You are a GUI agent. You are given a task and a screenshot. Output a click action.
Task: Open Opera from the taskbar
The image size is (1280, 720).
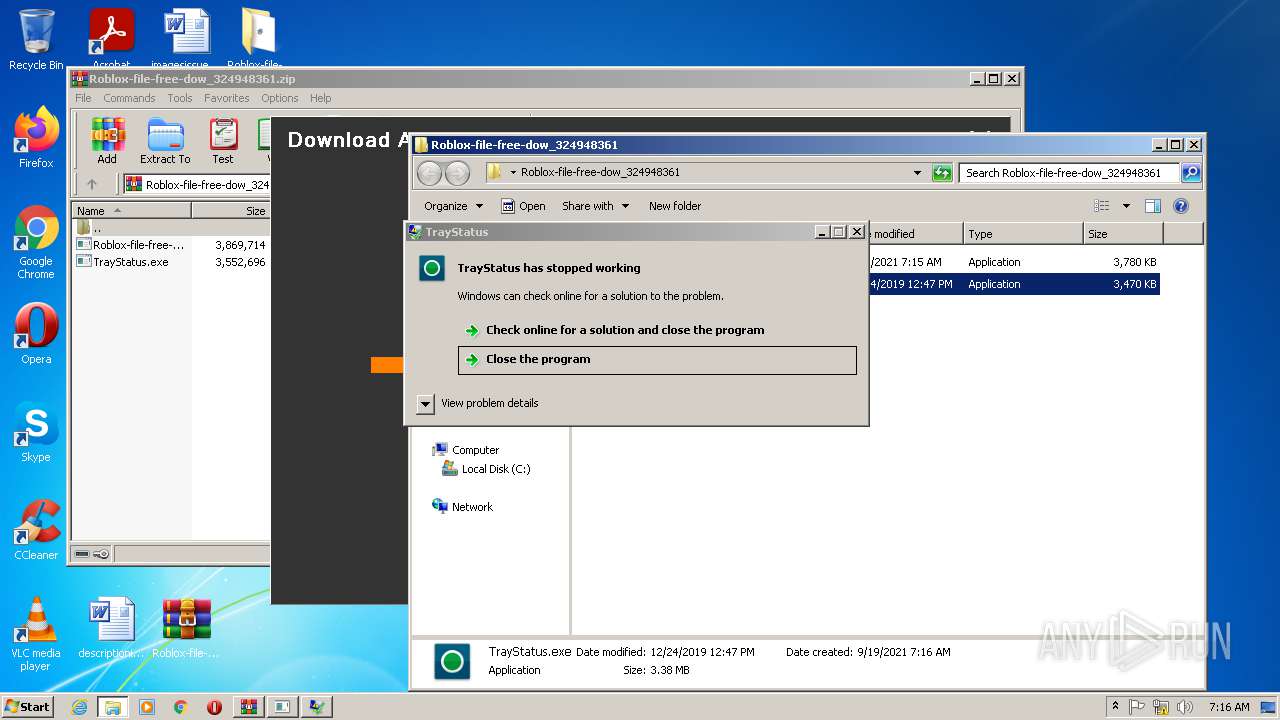pyautogui.click(x=214, y=707)
